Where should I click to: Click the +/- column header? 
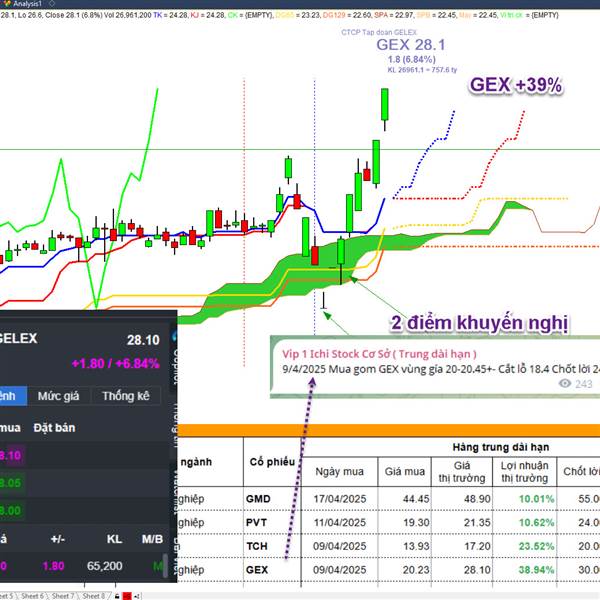tap(57, 539)
